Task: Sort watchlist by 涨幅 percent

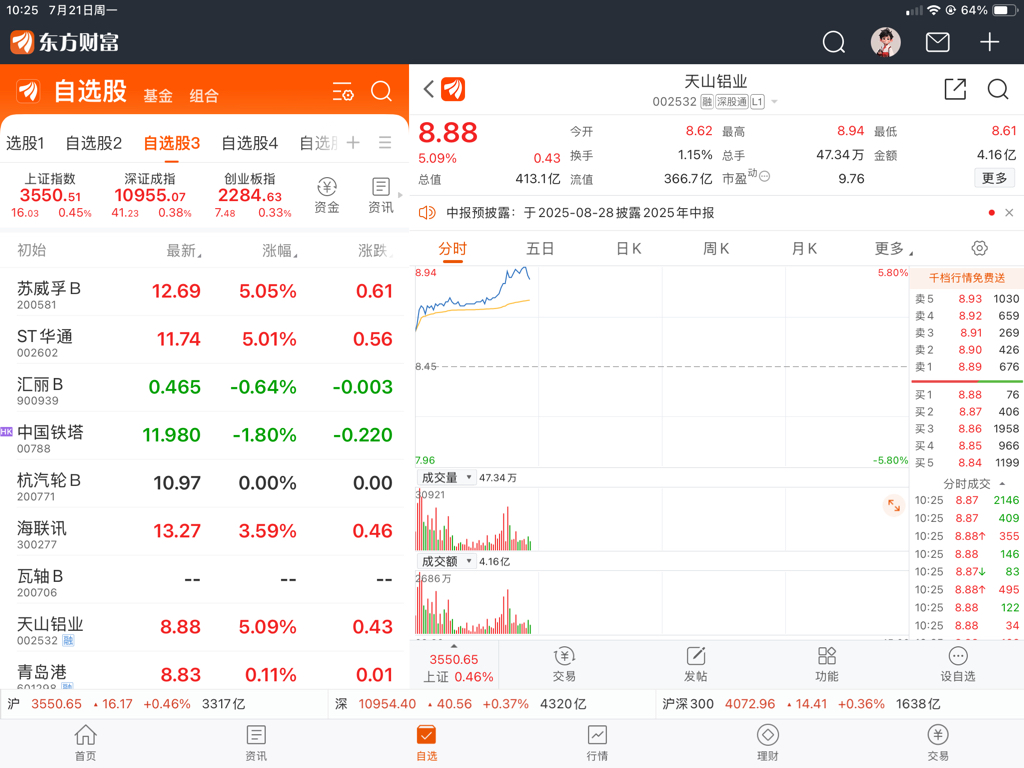Action: pyautogui.click(x=280, y=250)
